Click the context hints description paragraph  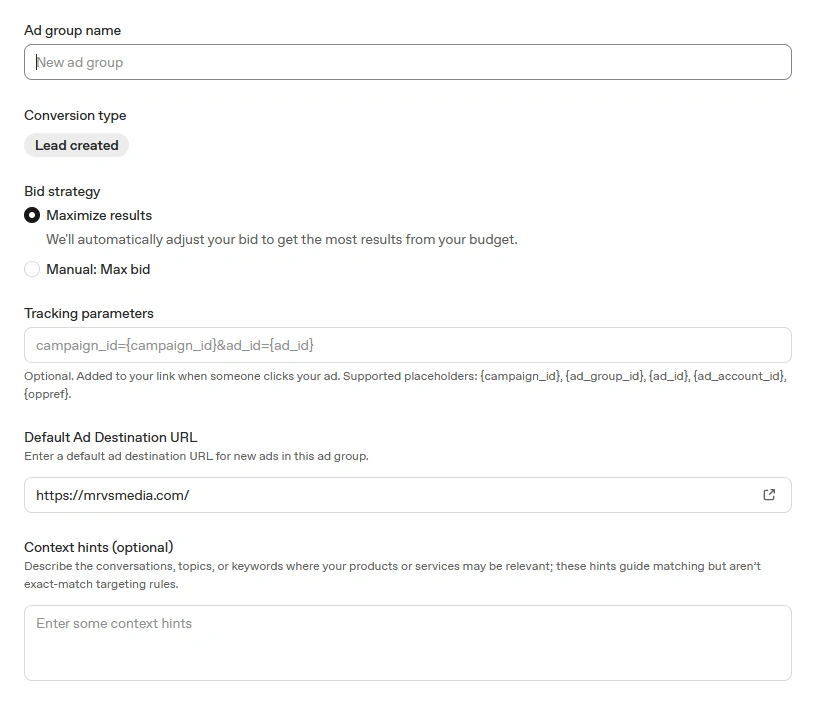point(392,575)
